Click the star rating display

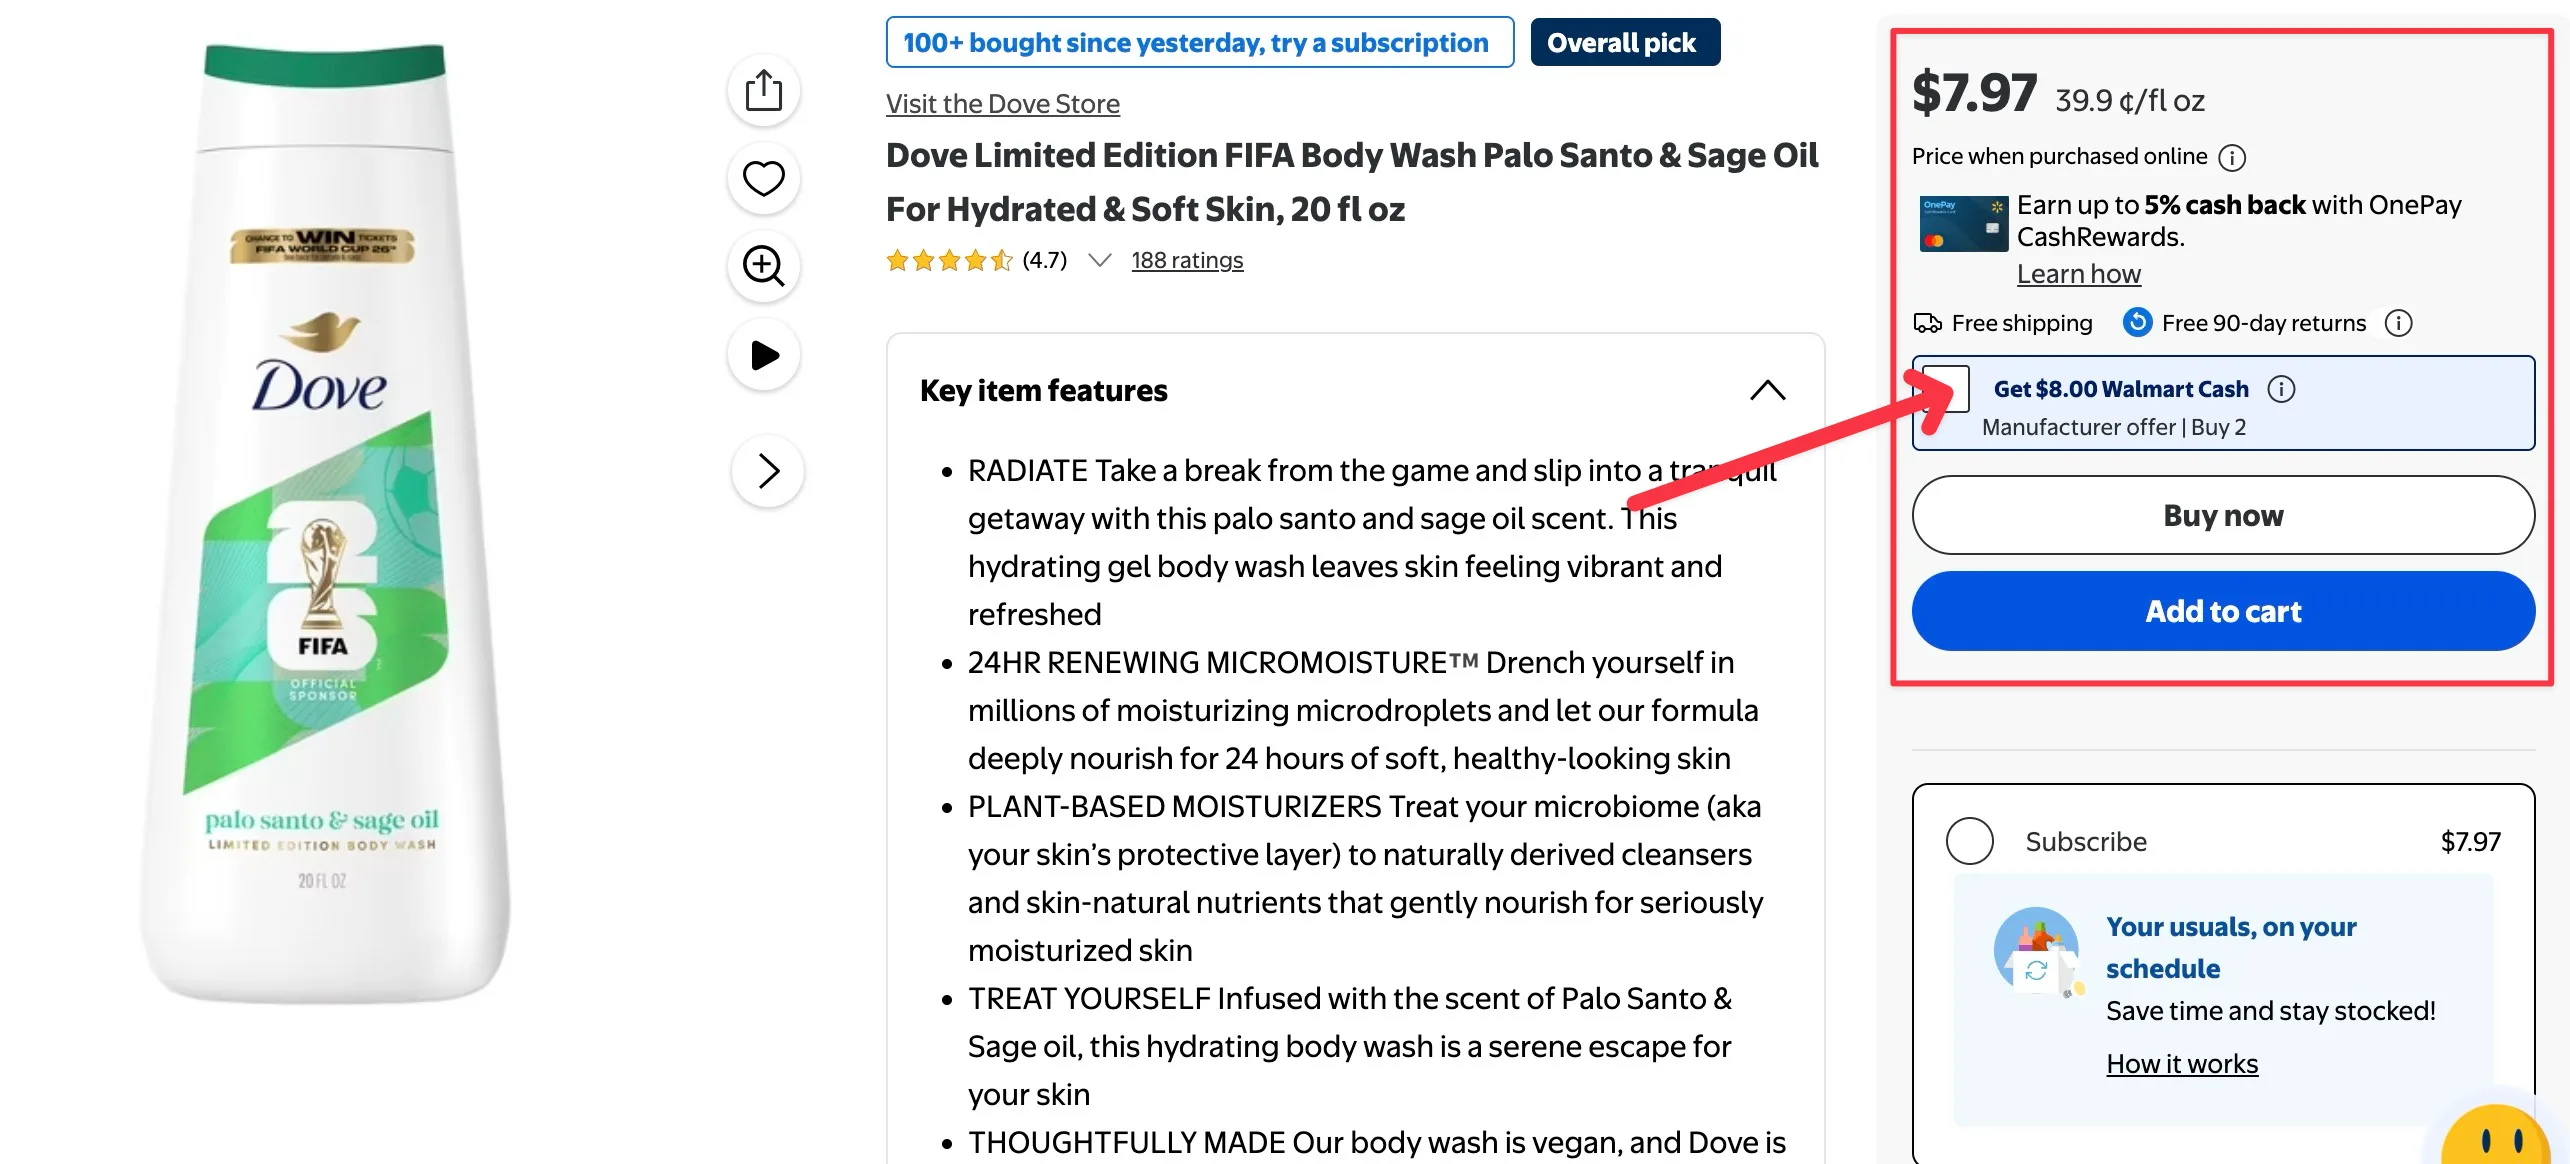coord(949,261)
